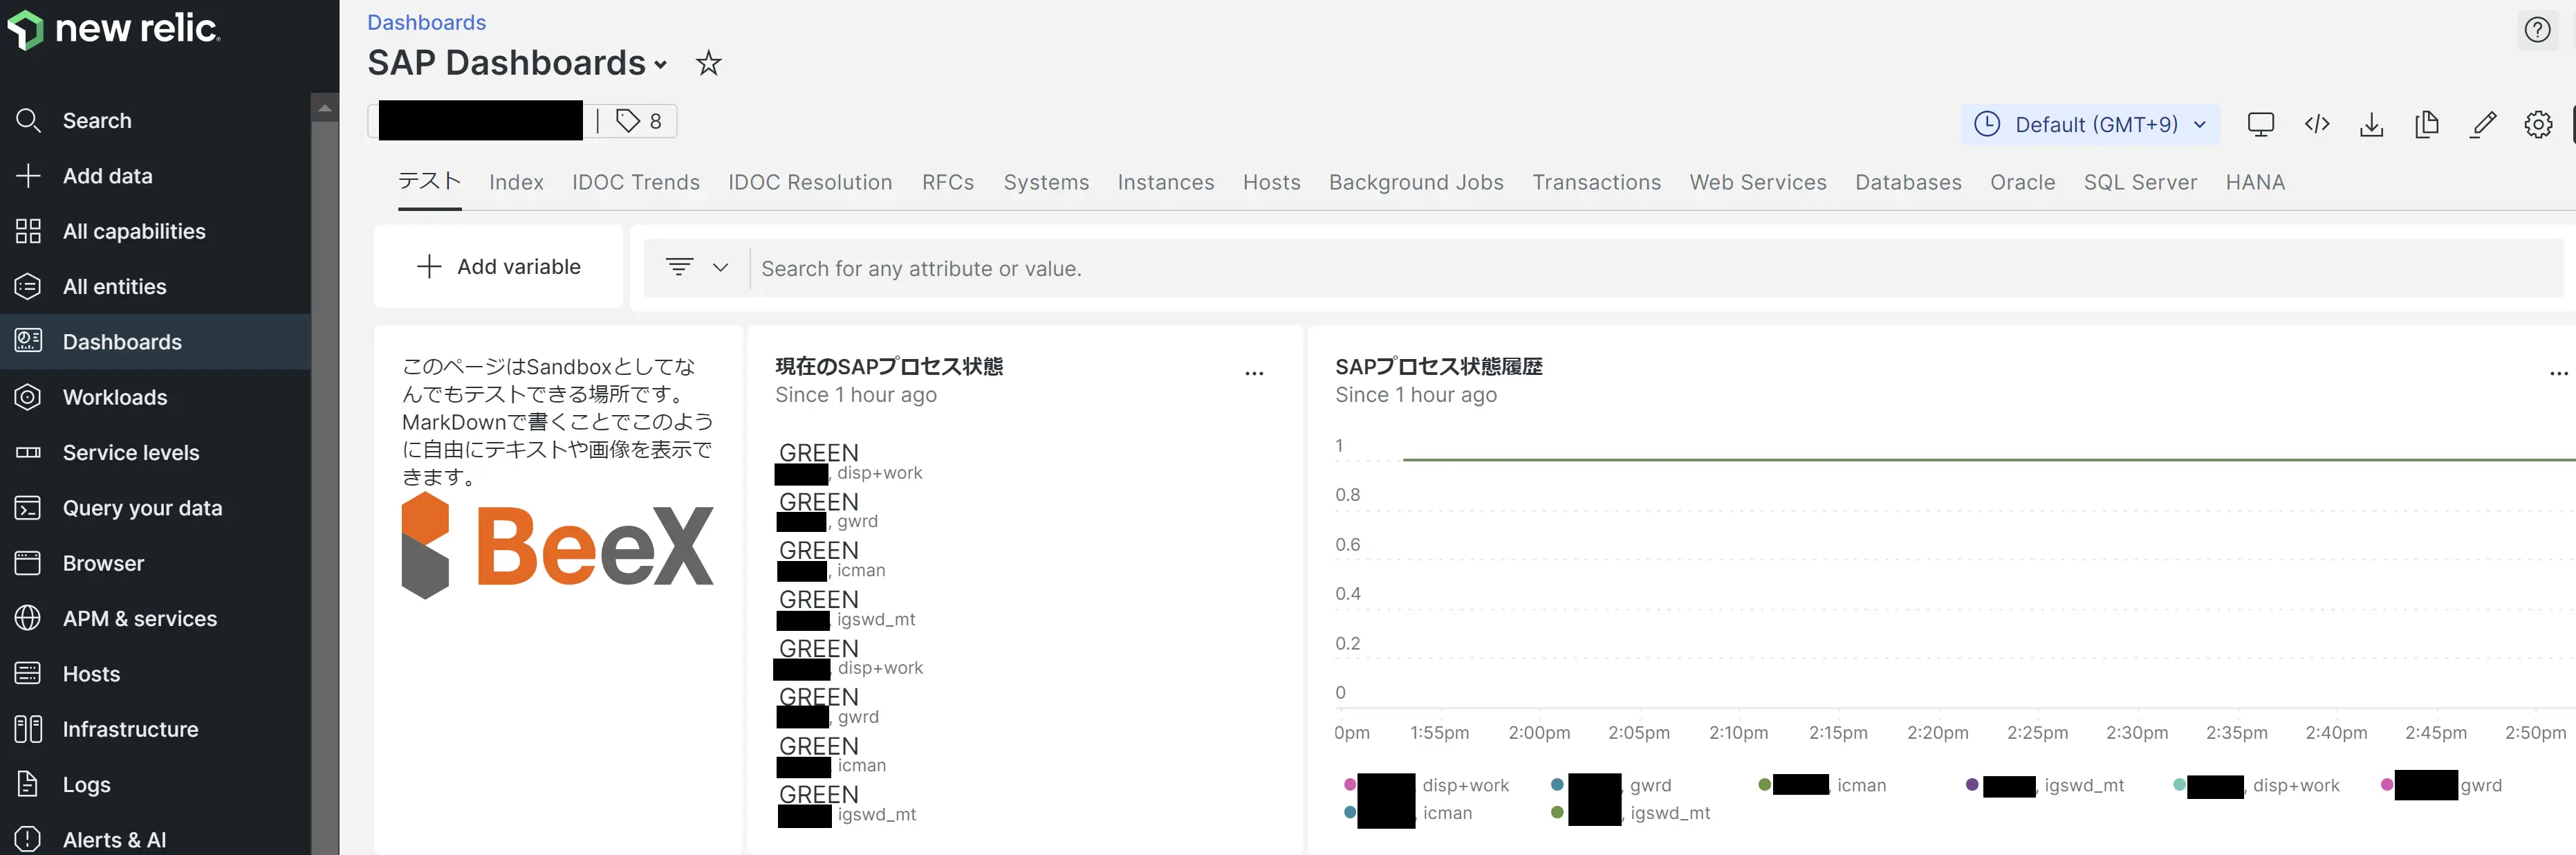Image resolution: width=2576 pixels, height=855 pixels.
Task: View dashboard JSON code icon
Action: [x=2316, y=124]
